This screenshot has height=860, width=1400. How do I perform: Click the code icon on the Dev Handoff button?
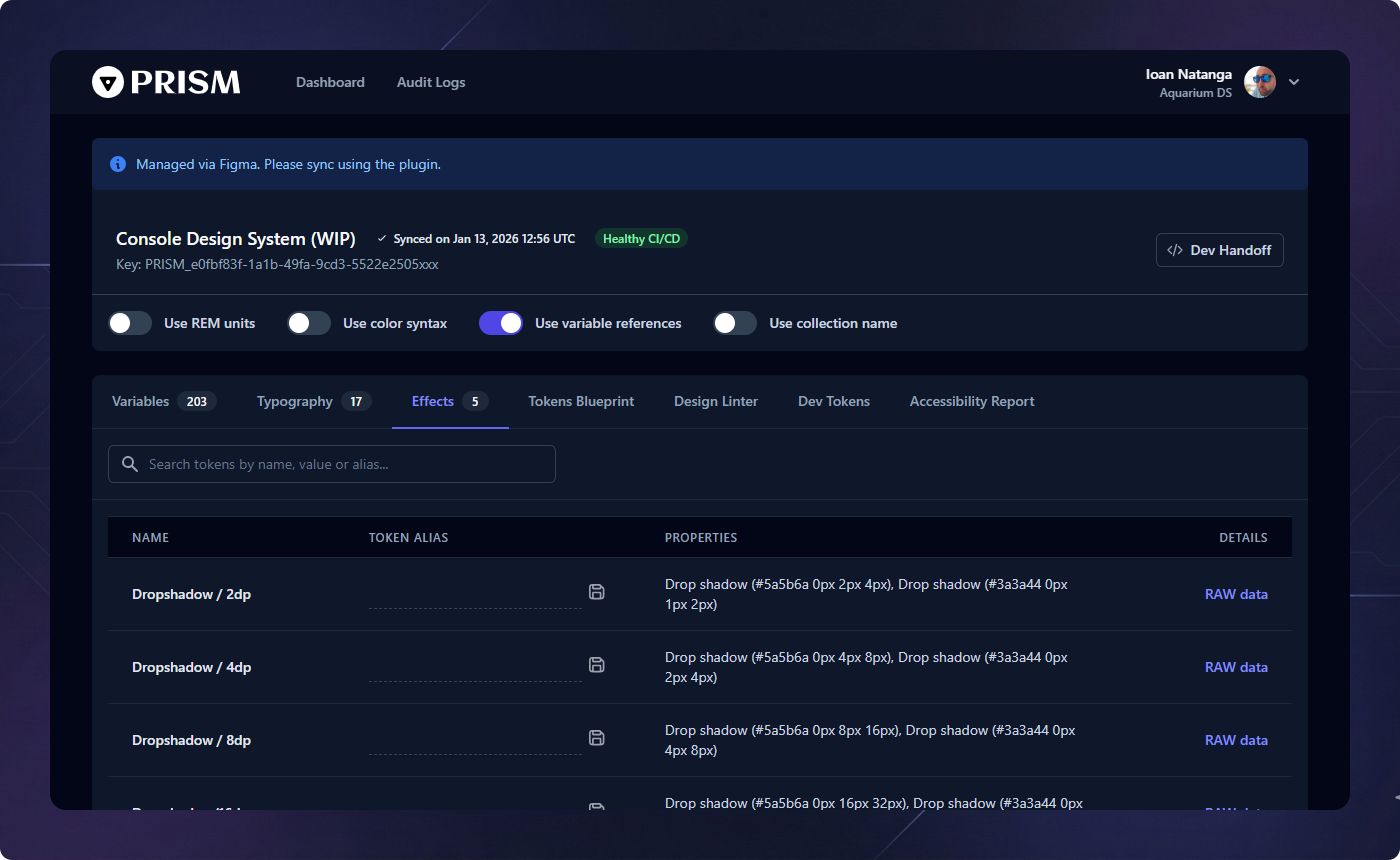(x=1174, y=250)
